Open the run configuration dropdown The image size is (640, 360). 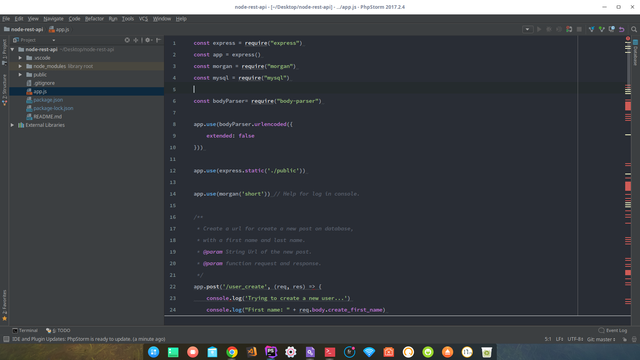pyautogui.click(x=527, y=29)
